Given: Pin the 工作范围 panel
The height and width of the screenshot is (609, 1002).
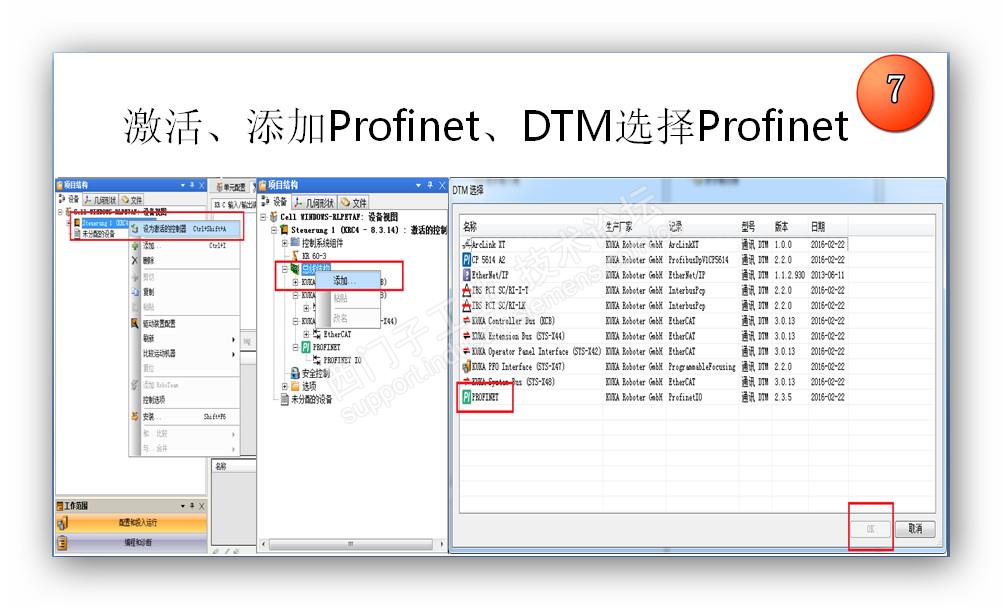Looking at the screenshot, I should [x=192, y=505].
